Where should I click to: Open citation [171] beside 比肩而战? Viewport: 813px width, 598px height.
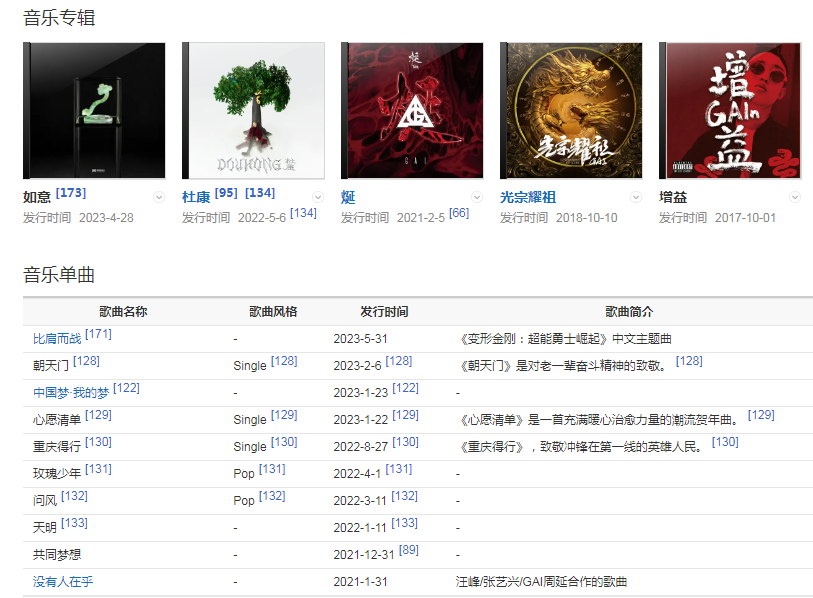click(98, 334)
